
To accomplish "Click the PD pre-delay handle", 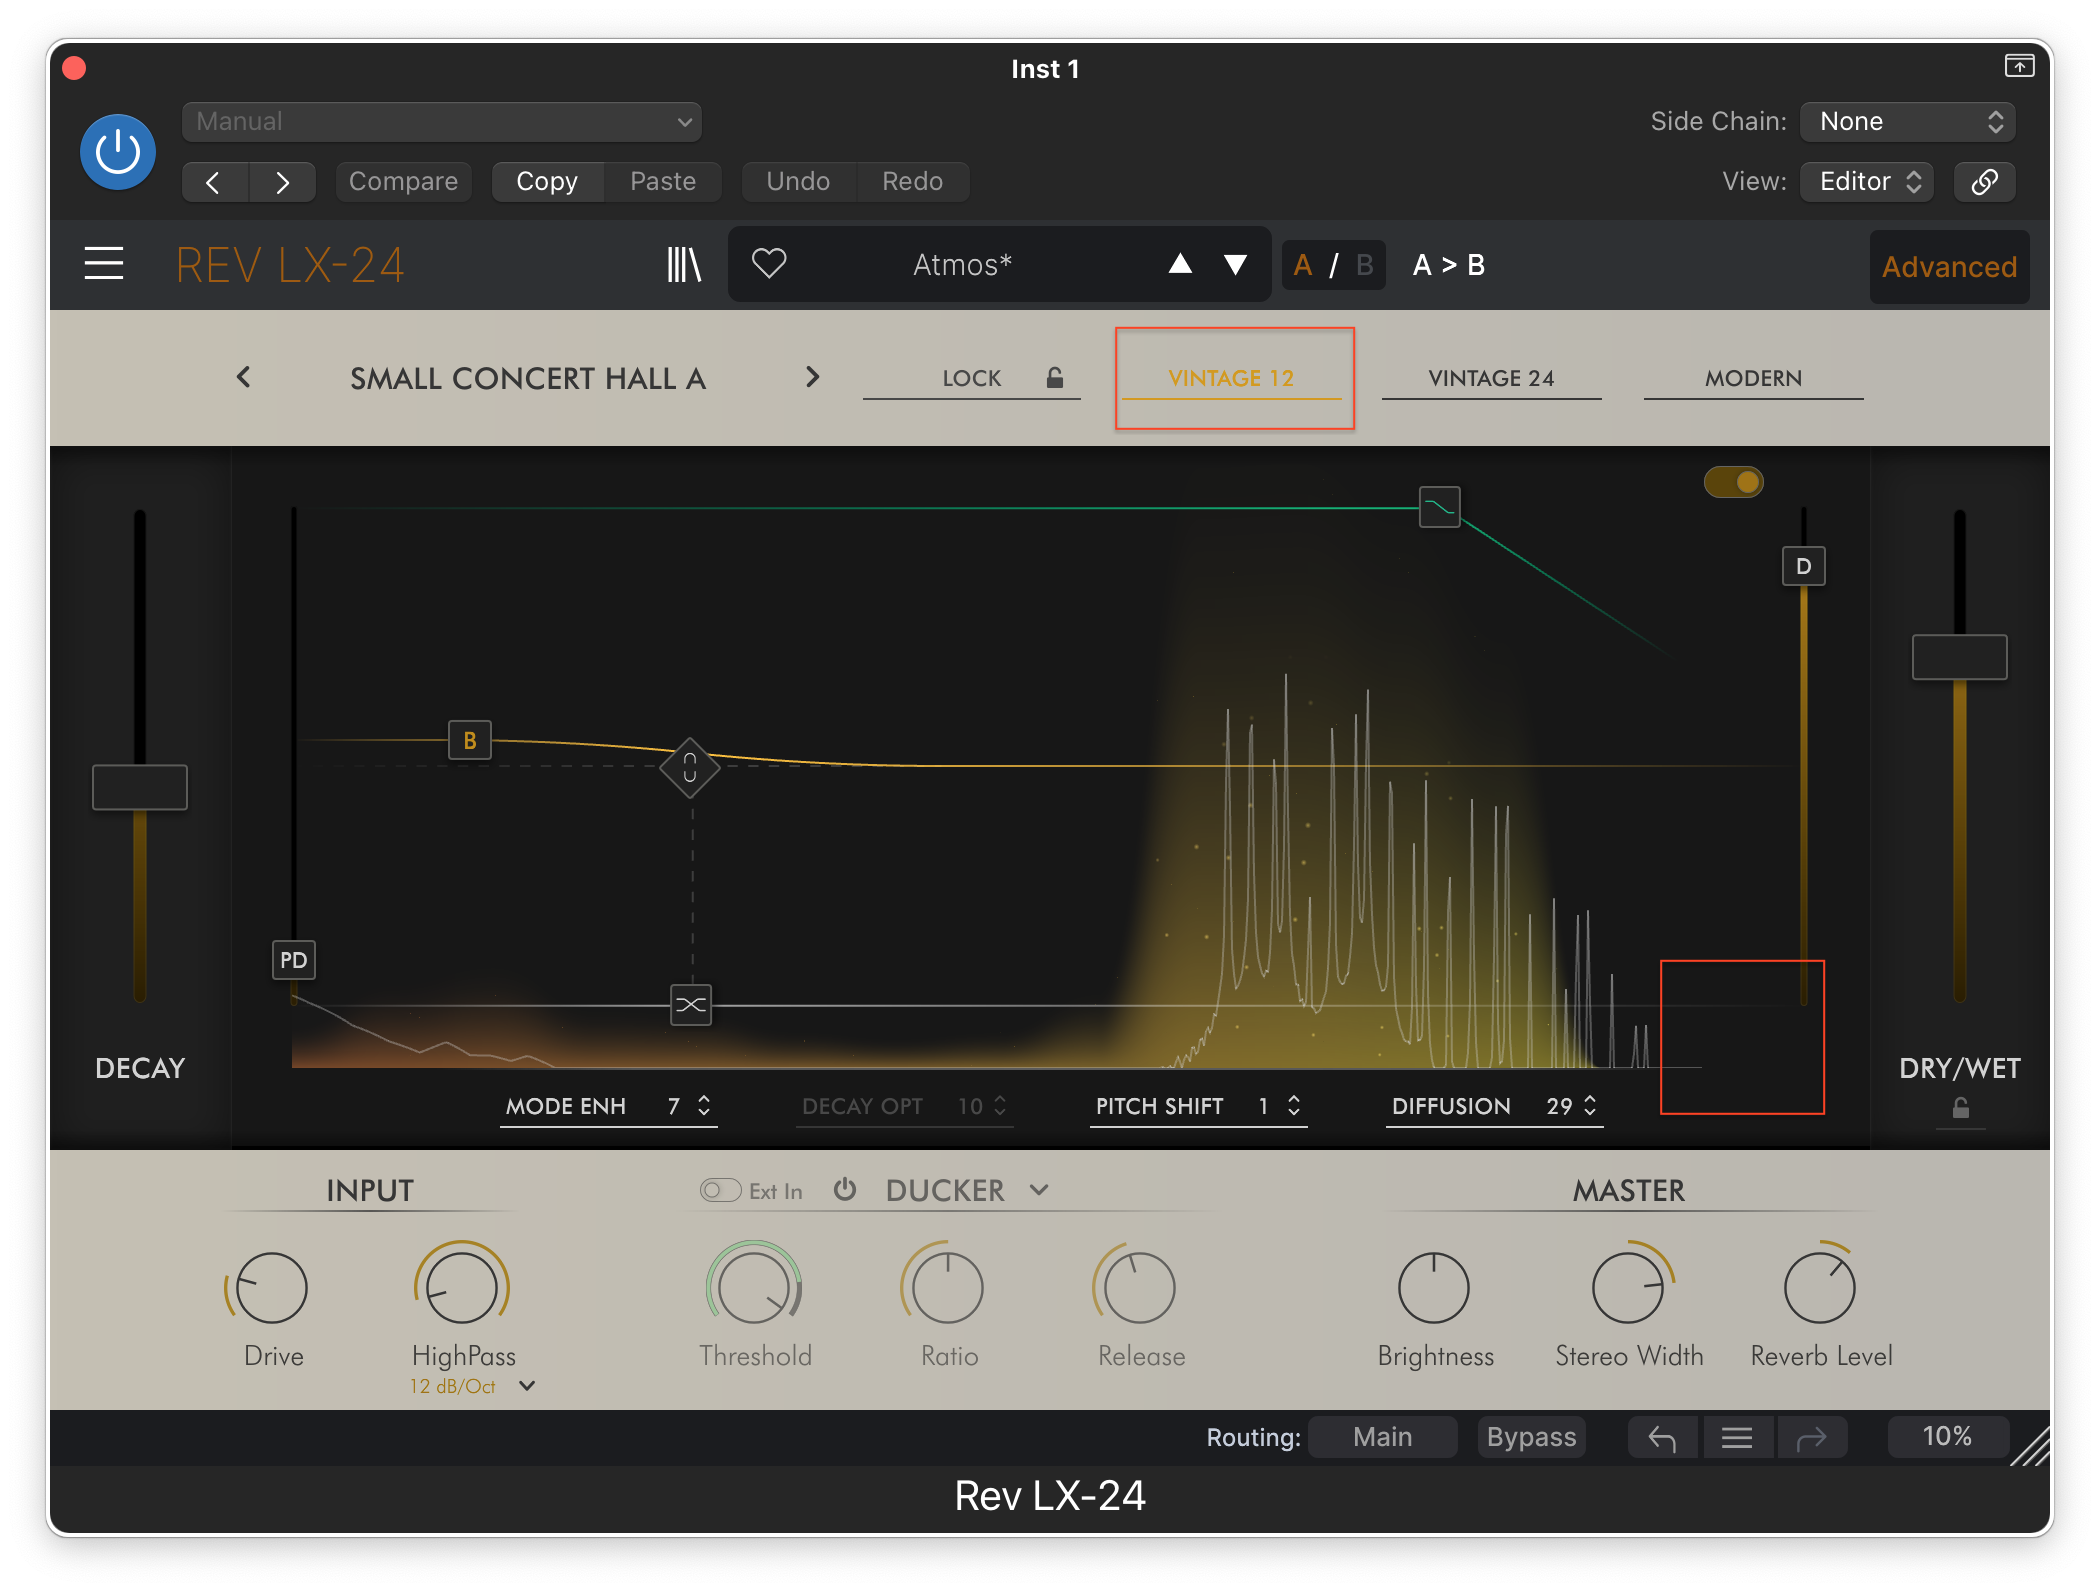I will point(294,960).
